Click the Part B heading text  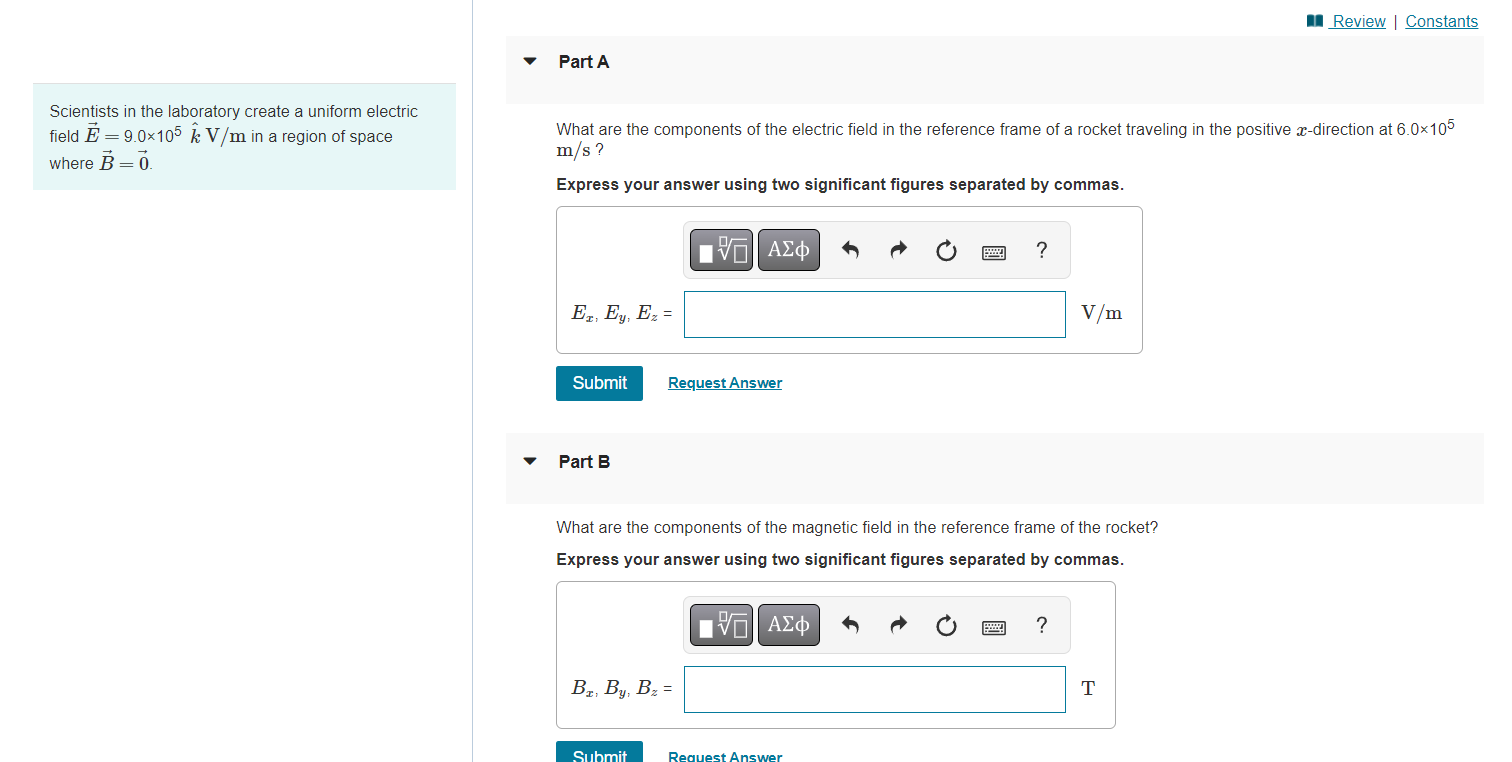click(584, 462)
